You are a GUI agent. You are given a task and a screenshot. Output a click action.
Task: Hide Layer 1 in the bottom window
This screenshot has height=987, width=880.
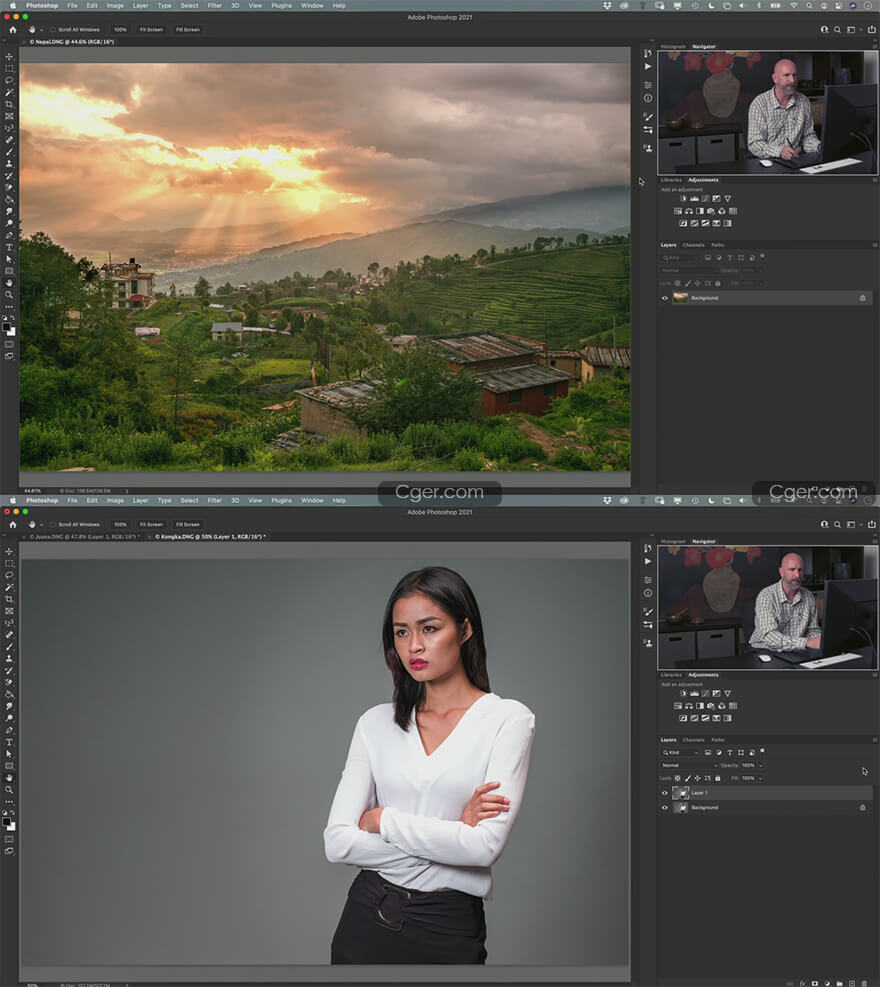[x=665, y=793]
